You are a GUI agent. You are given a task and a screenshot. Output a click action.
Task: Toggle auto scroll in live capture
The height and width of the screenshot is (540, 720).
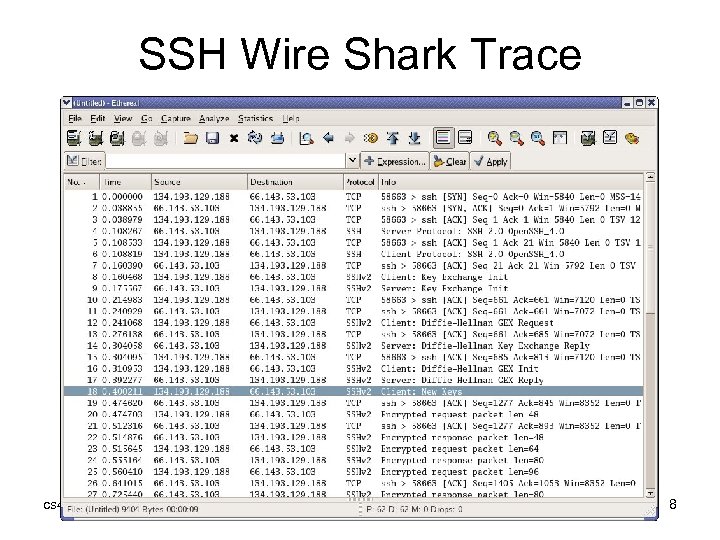tap(465, 138)
